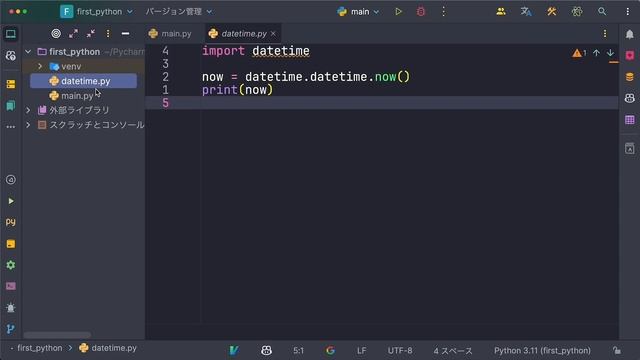
Task: Open the AI assistant icon in top bar
Action: point(577,12)
